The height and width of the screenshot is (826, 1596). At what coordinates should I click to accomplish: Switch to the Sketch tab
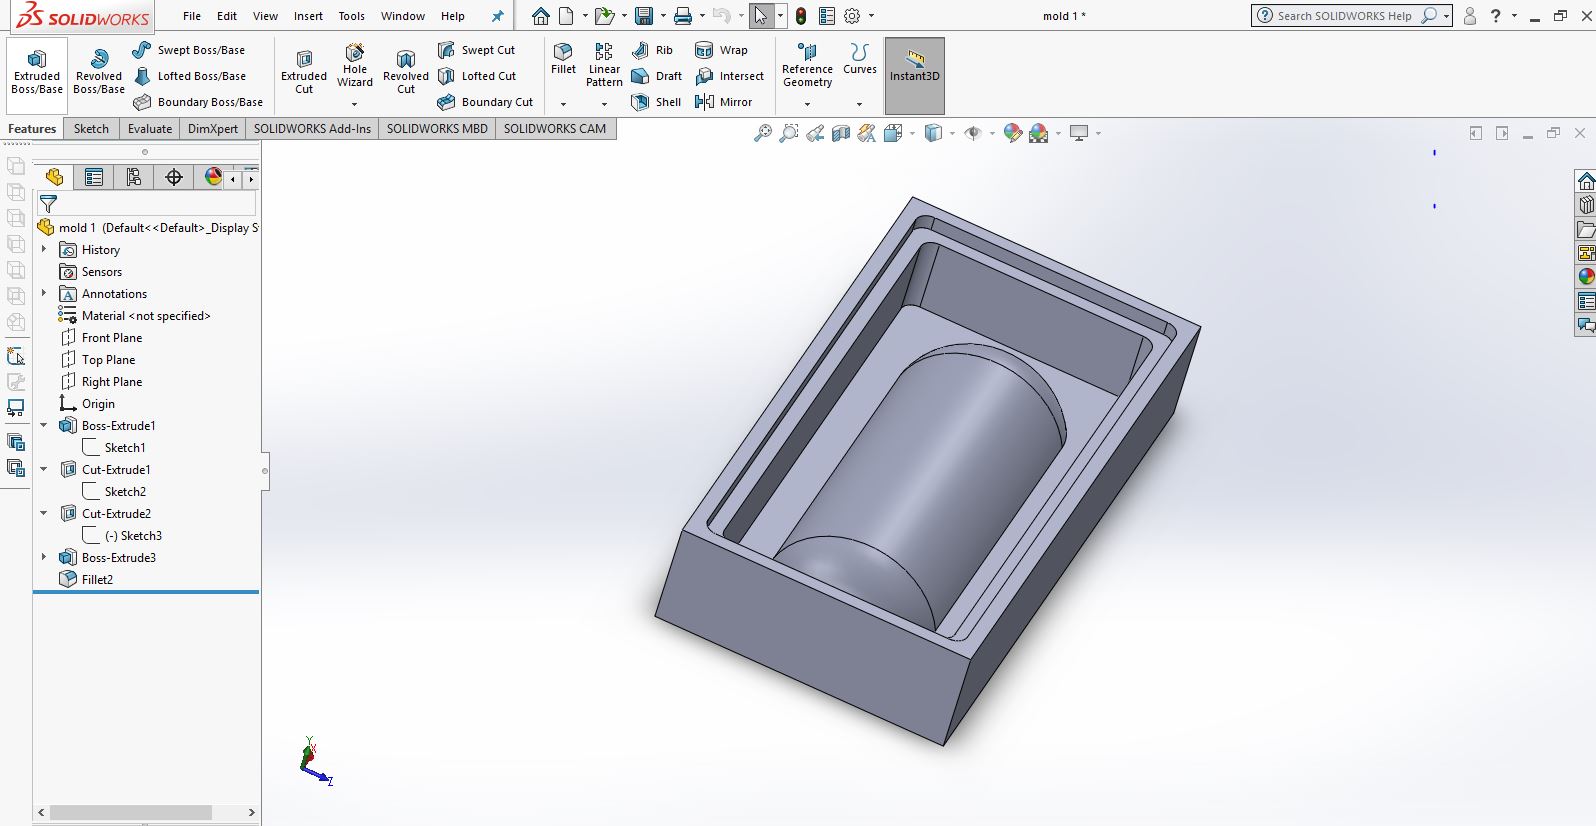tap(91, 128)
